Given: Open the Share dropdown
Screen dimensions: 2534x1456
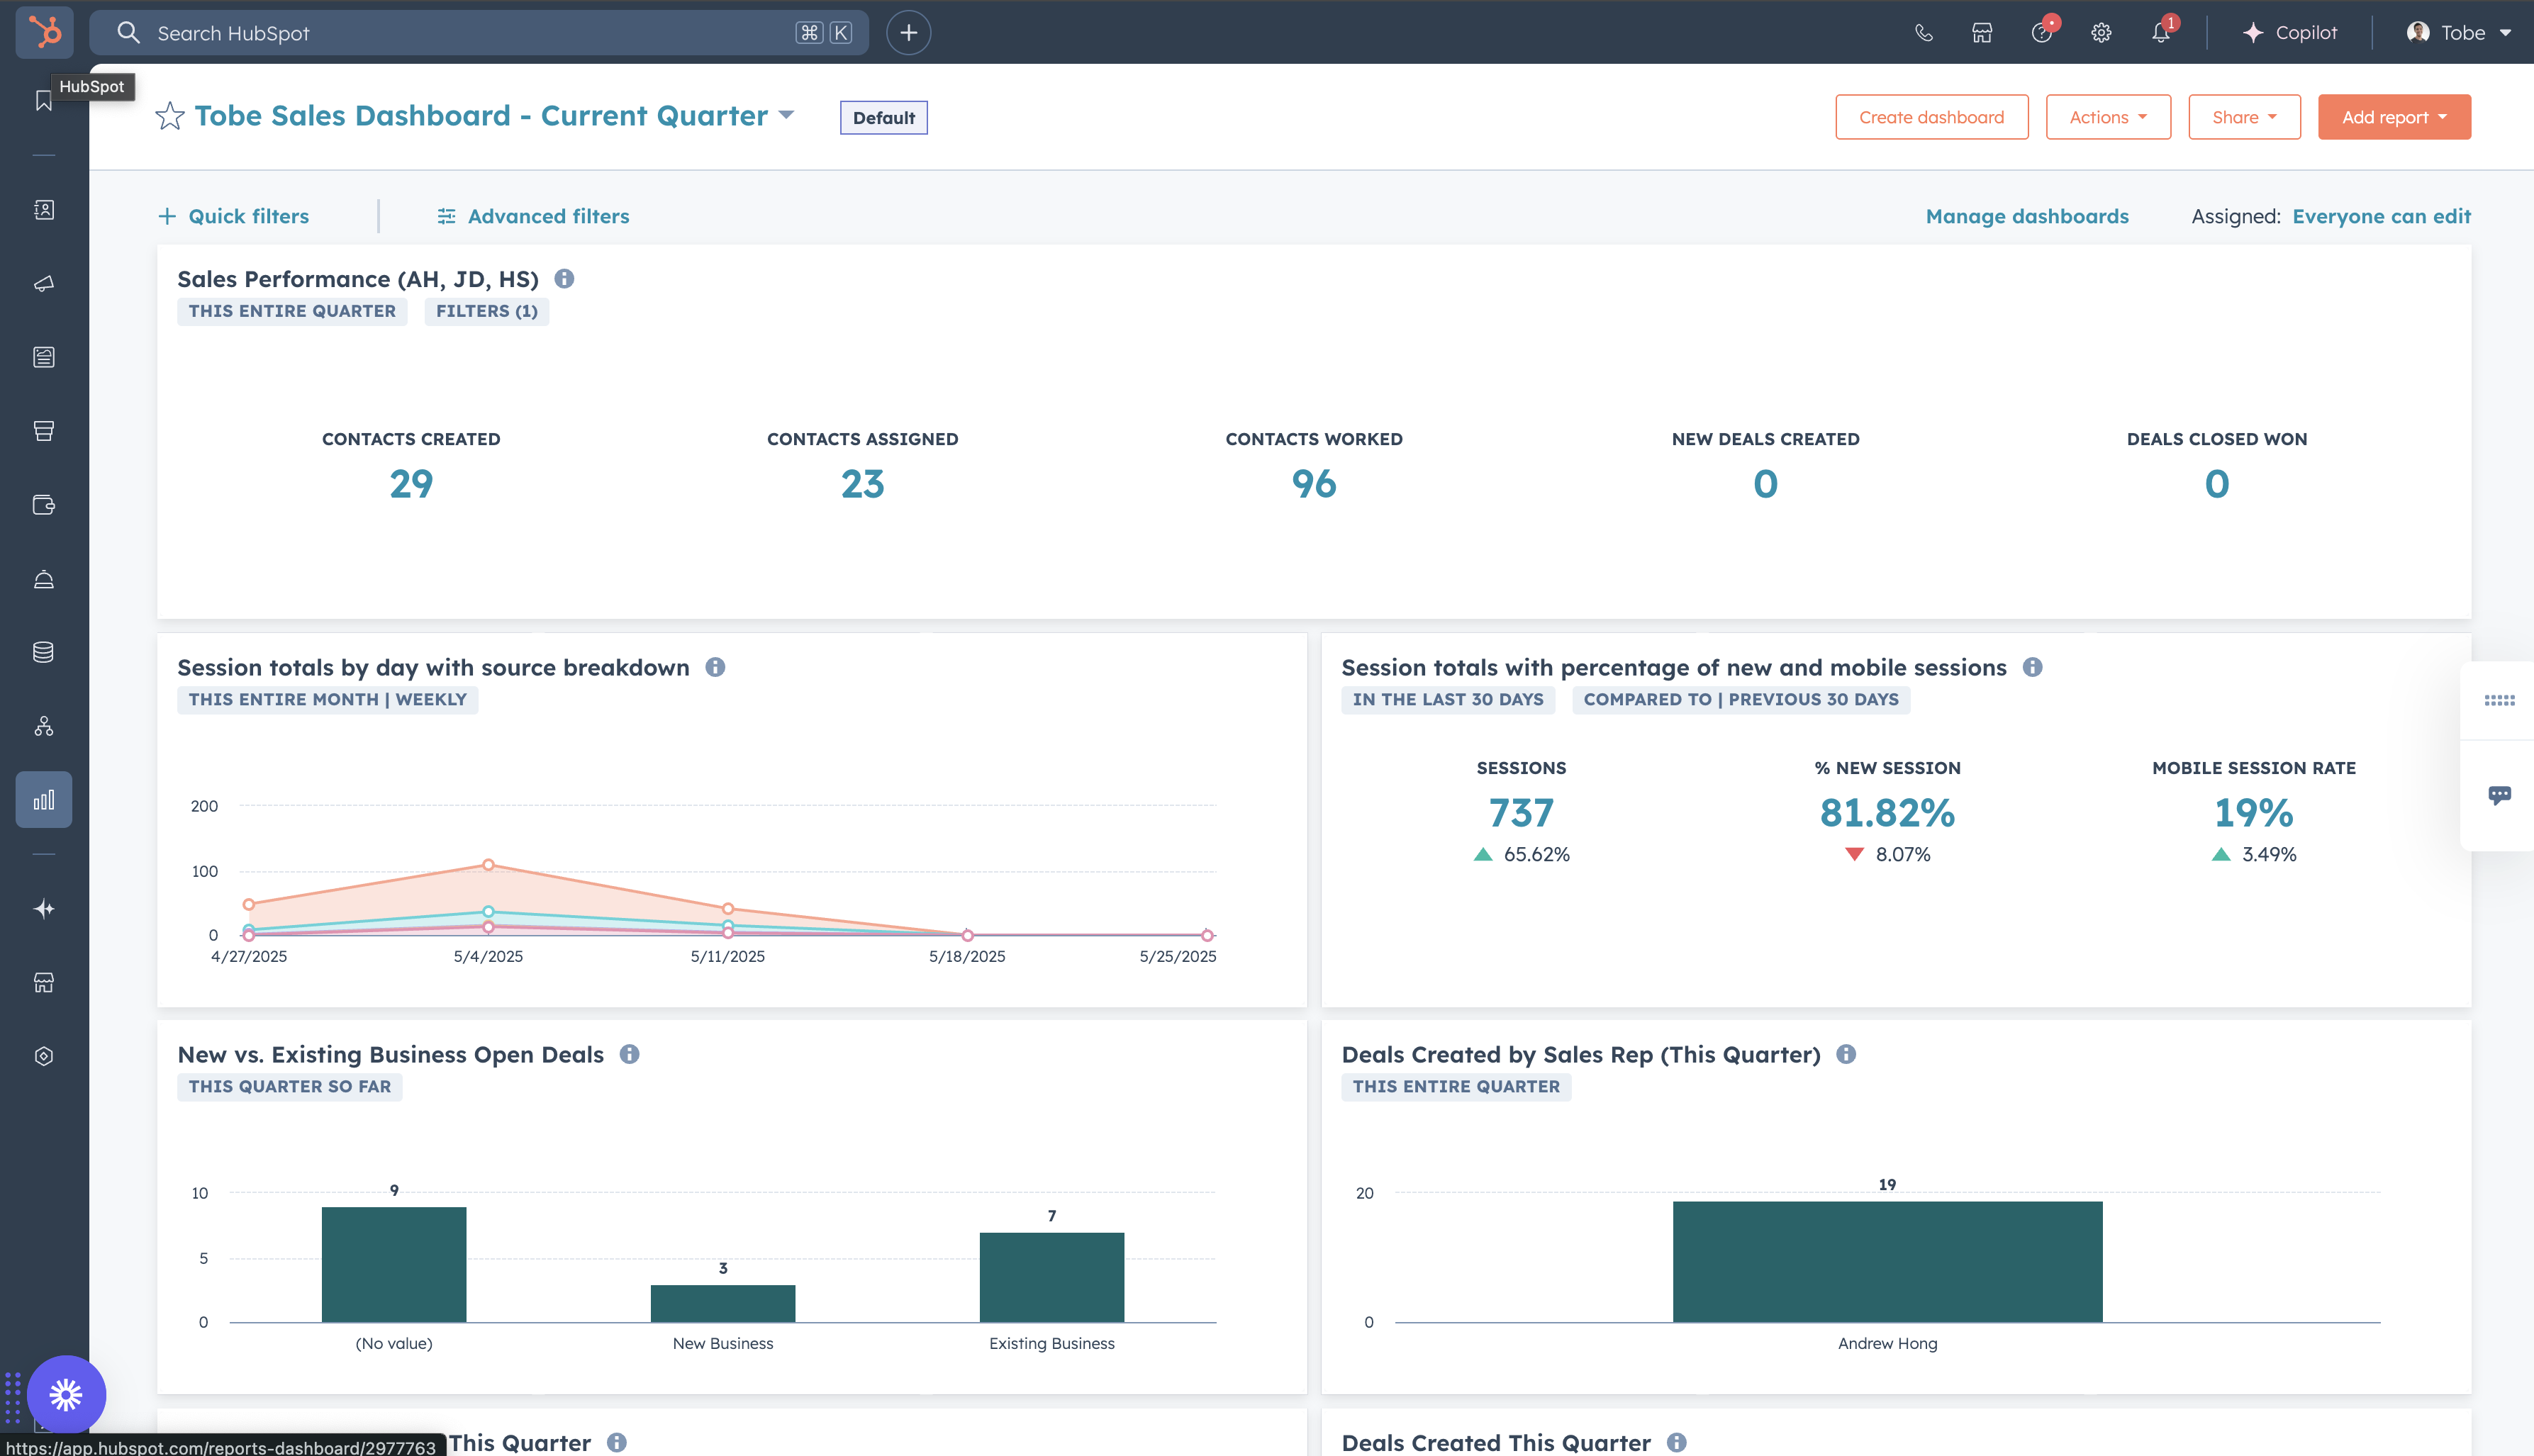Looking at the screenshot, I should (2244, 117).
